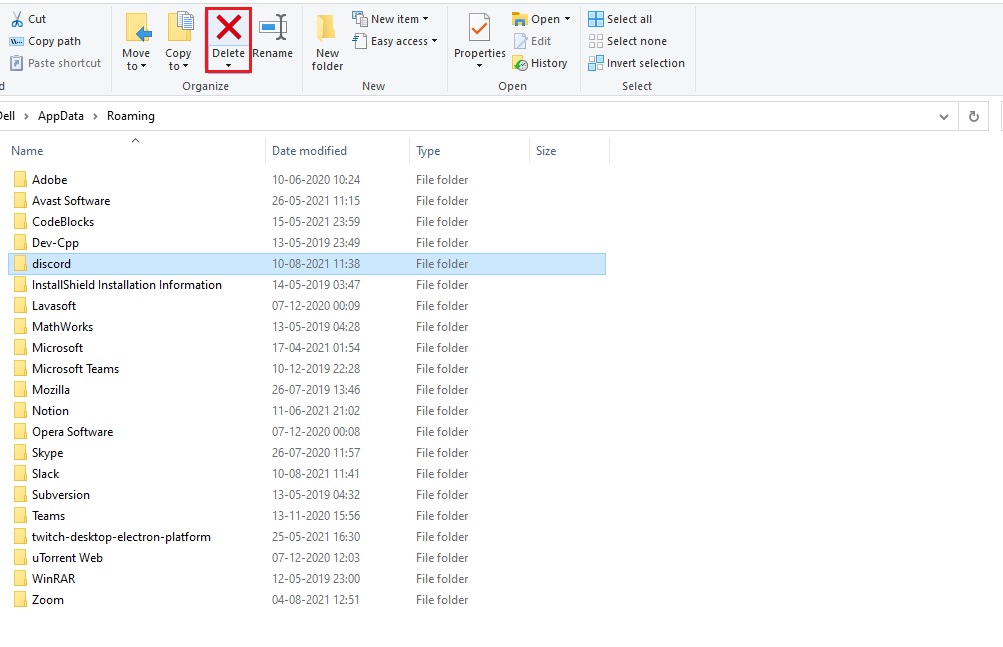This screenshot has height=647, width=1003.
Task: Click discord date 10-08-2021 11:38
Action: click(316, 264)
